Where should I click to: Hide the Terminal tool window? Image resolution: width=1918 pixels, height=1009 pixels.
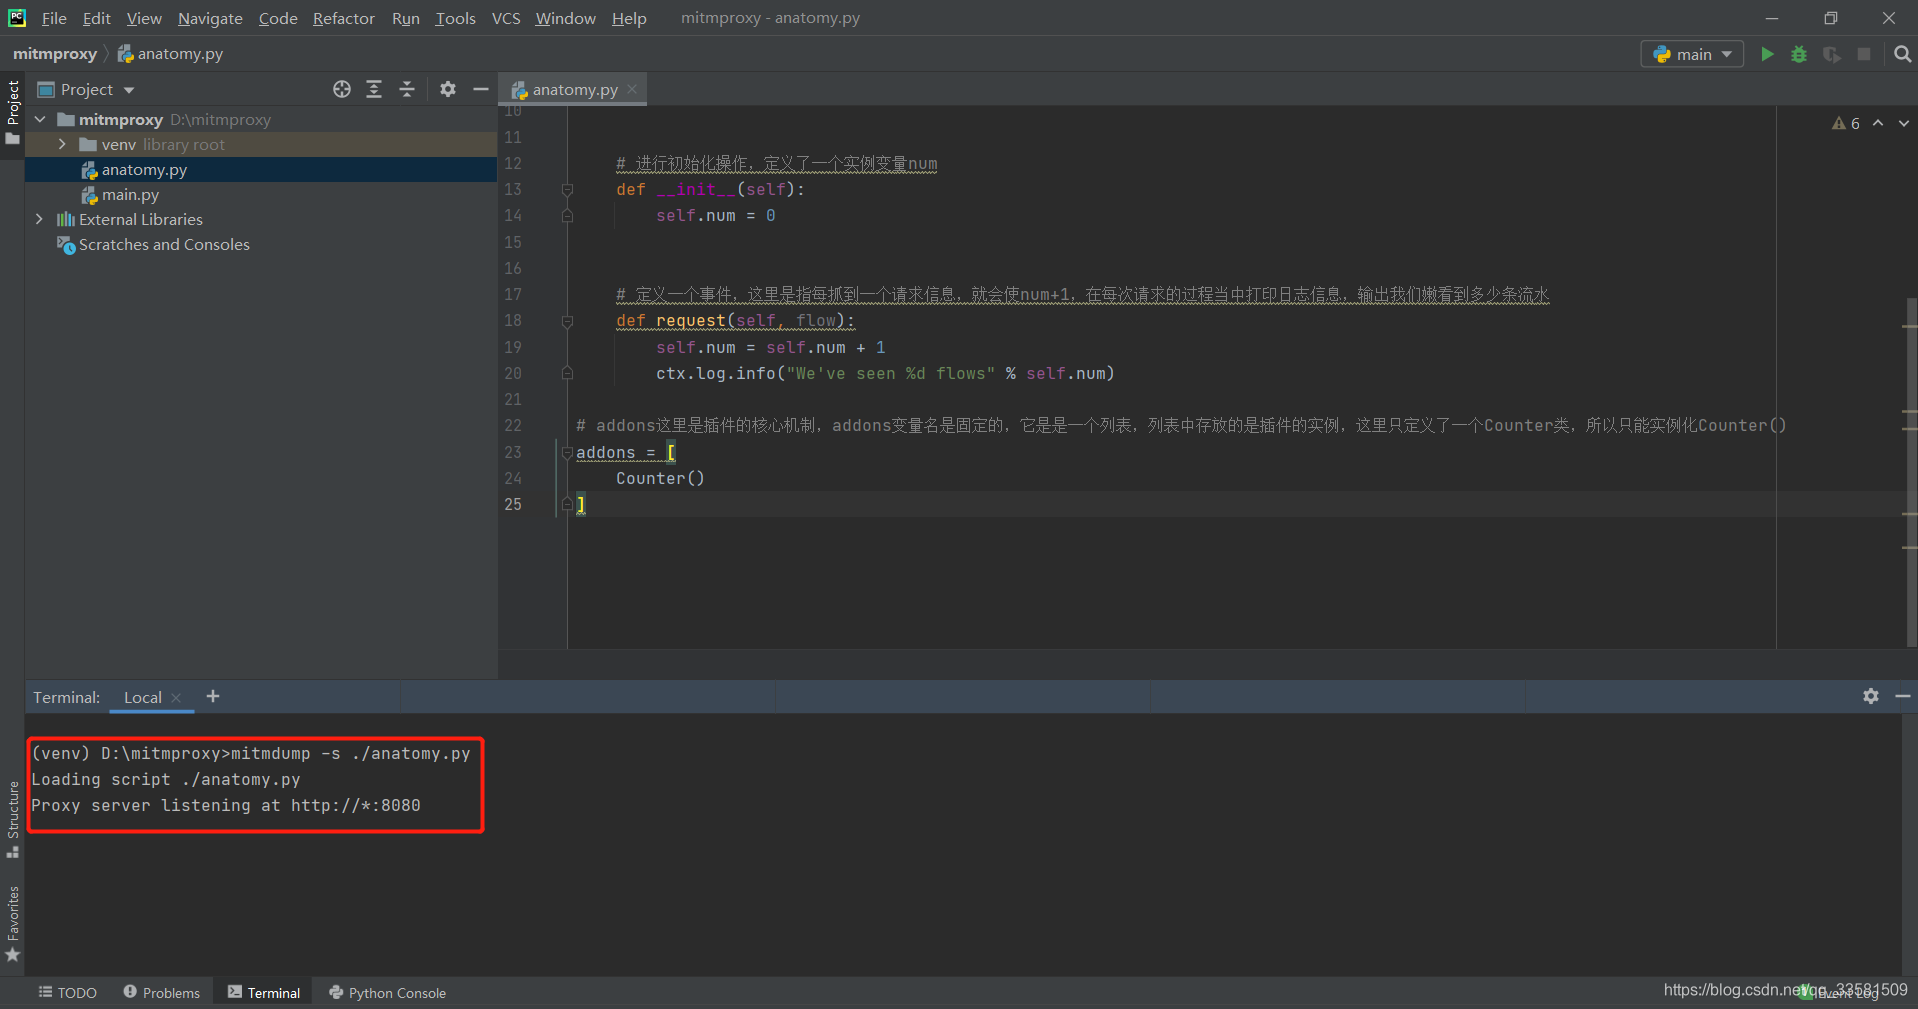click(1902, 696)
